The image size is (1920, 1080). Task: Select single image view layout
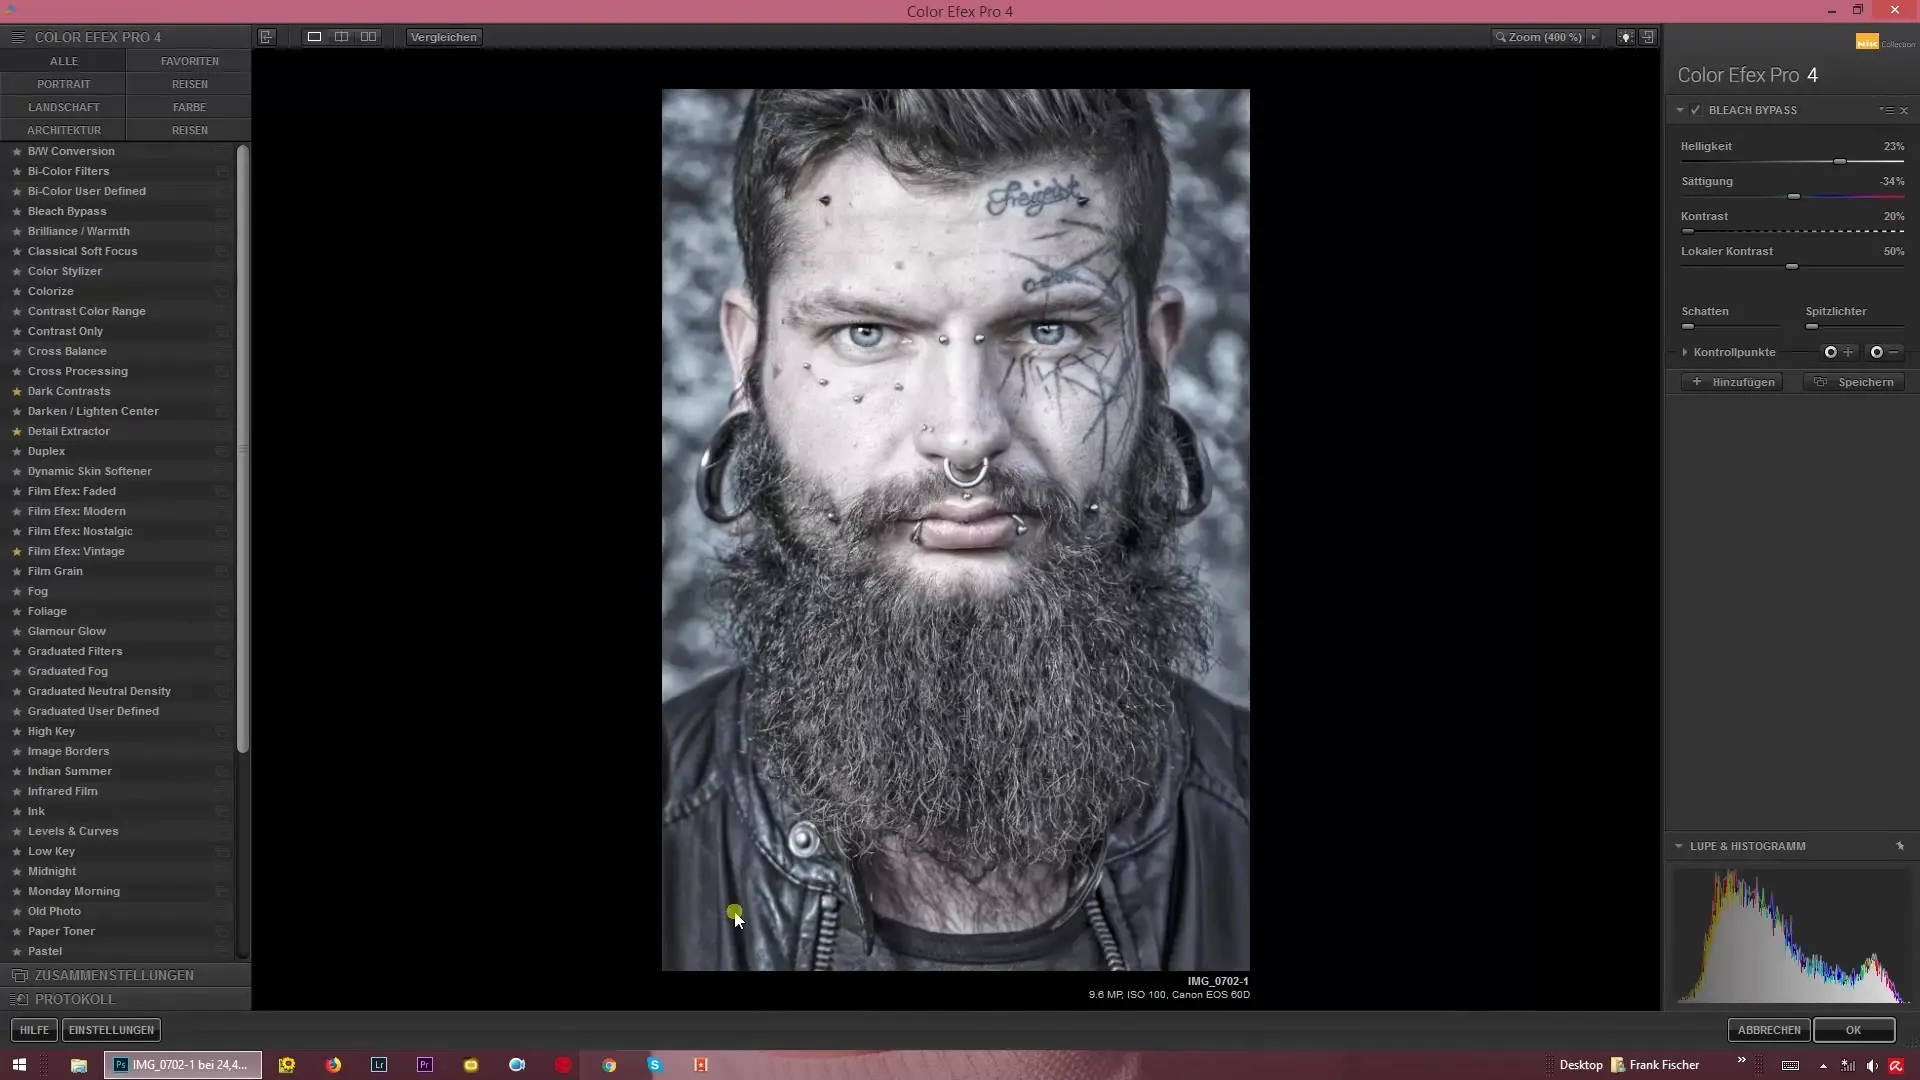click(x=314, y=37)
